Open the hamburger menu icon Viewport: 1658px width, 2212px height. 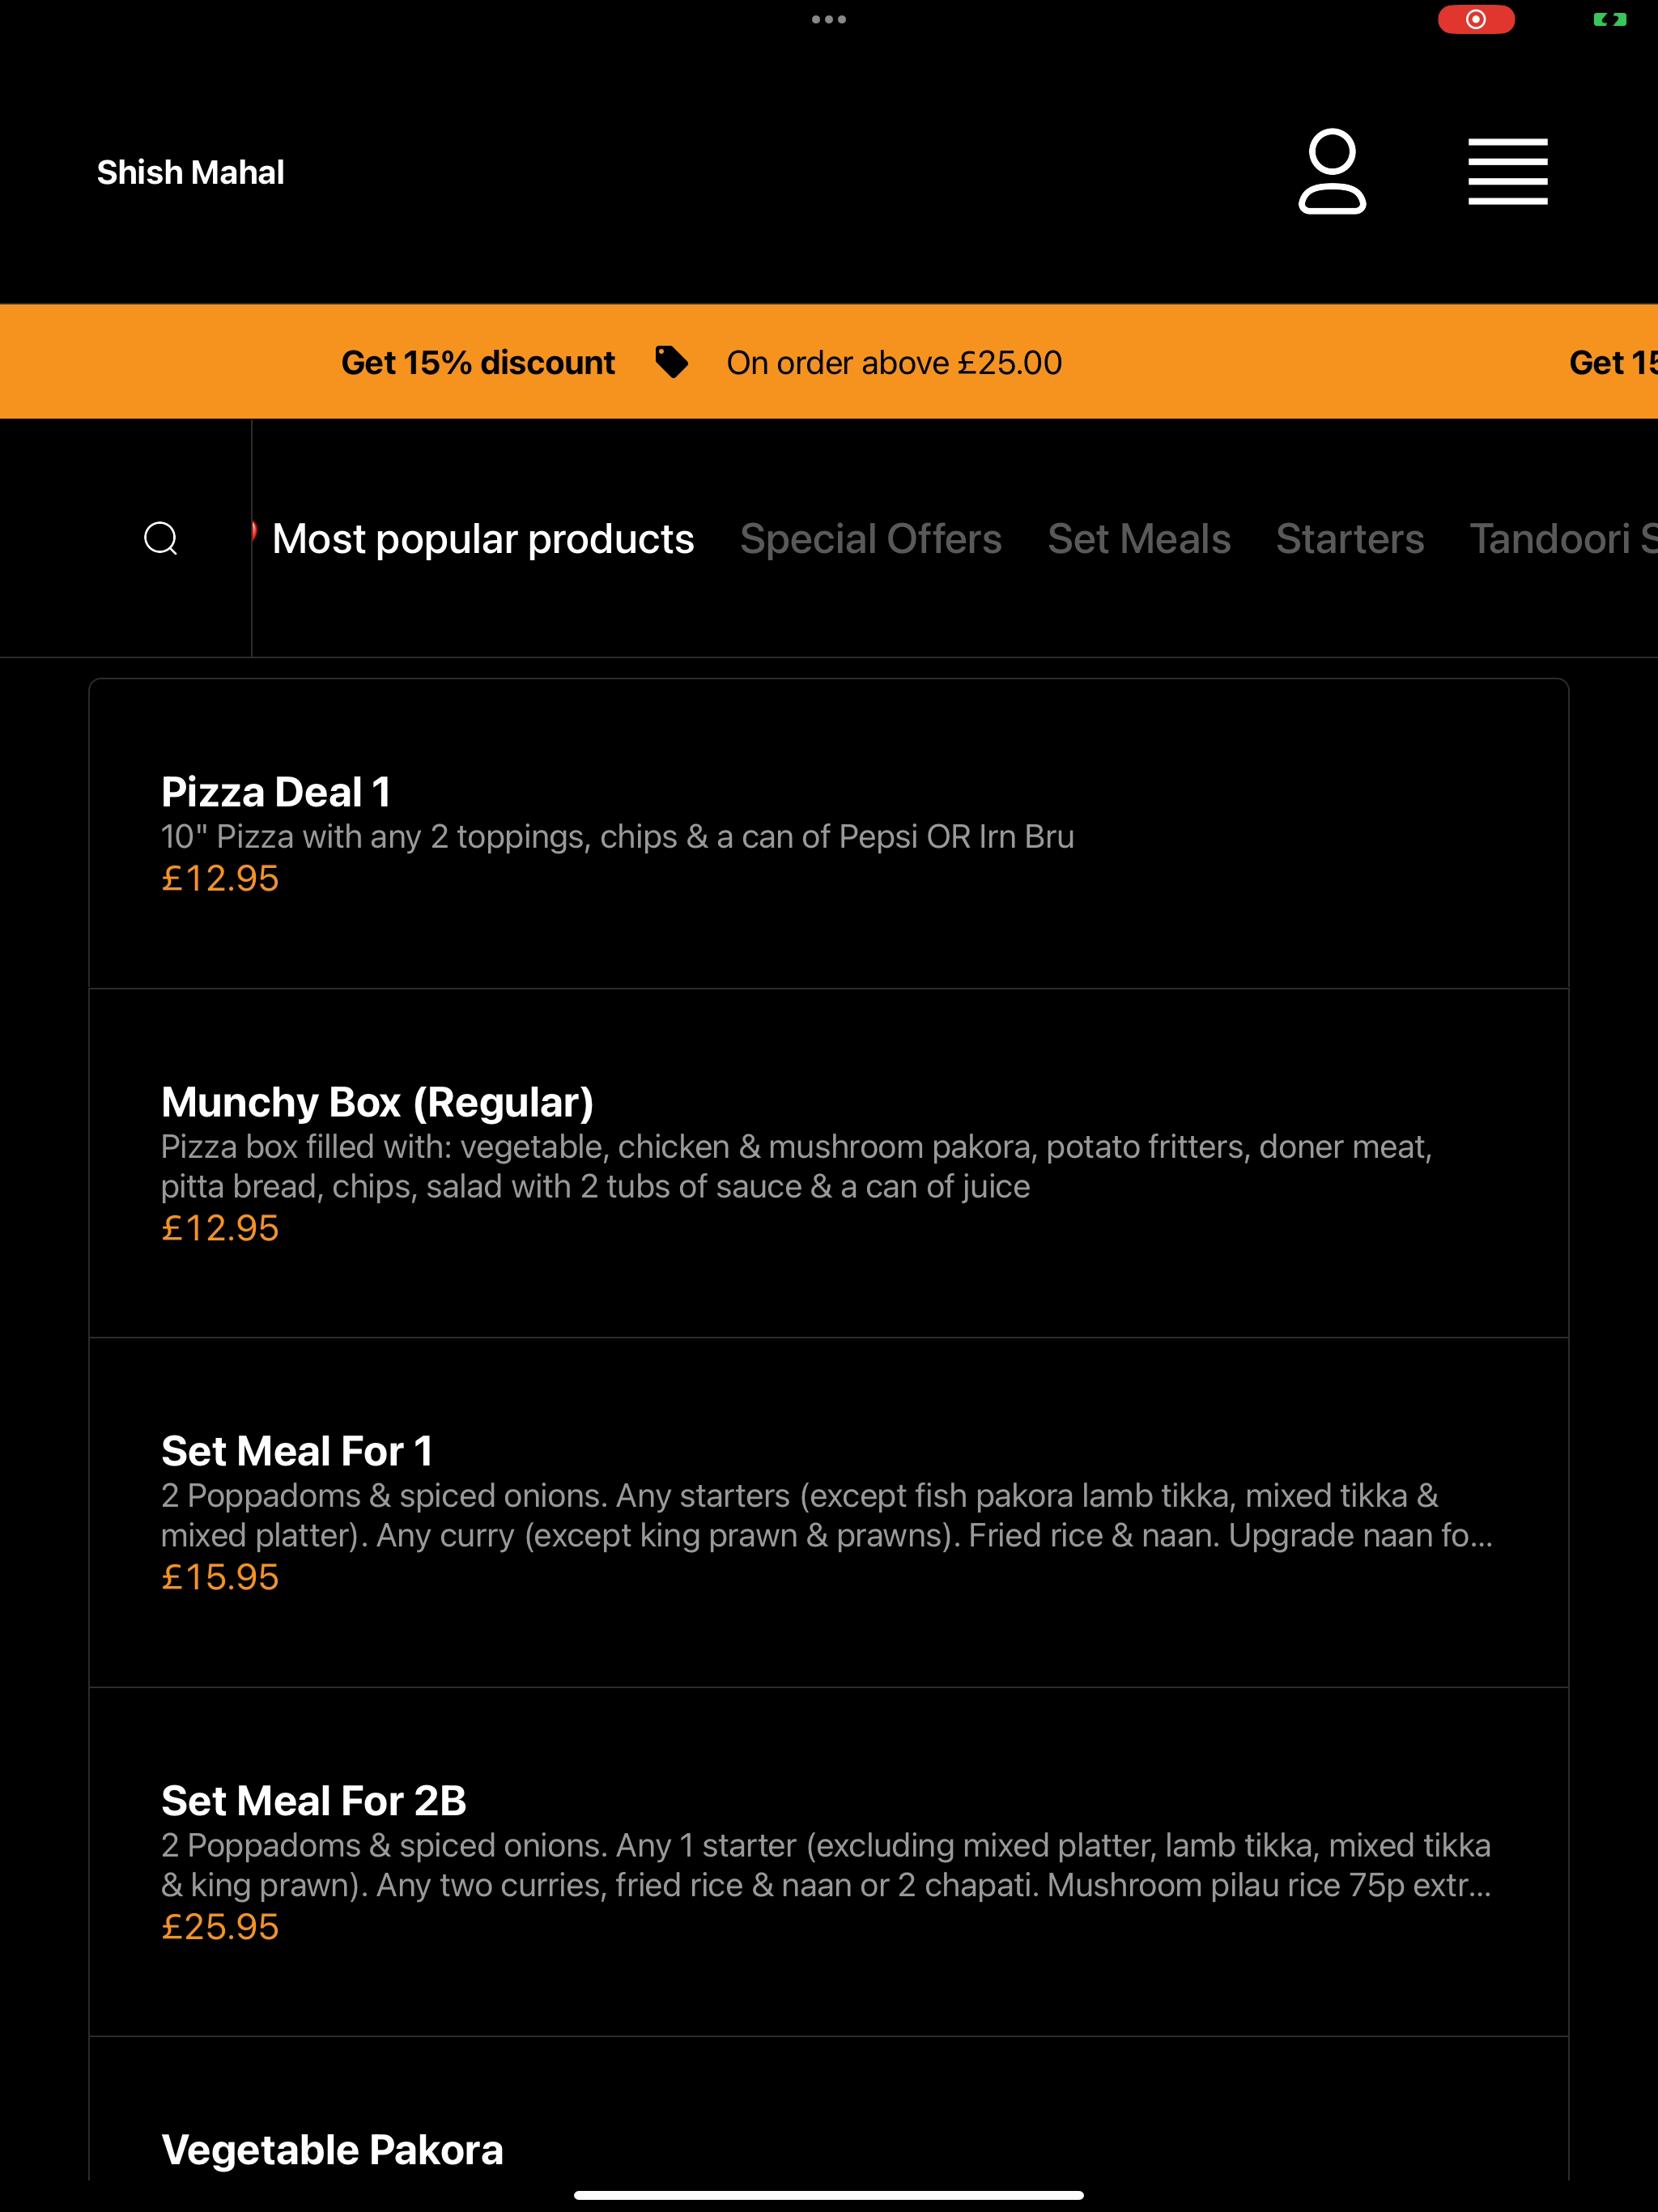point(1508,171)
